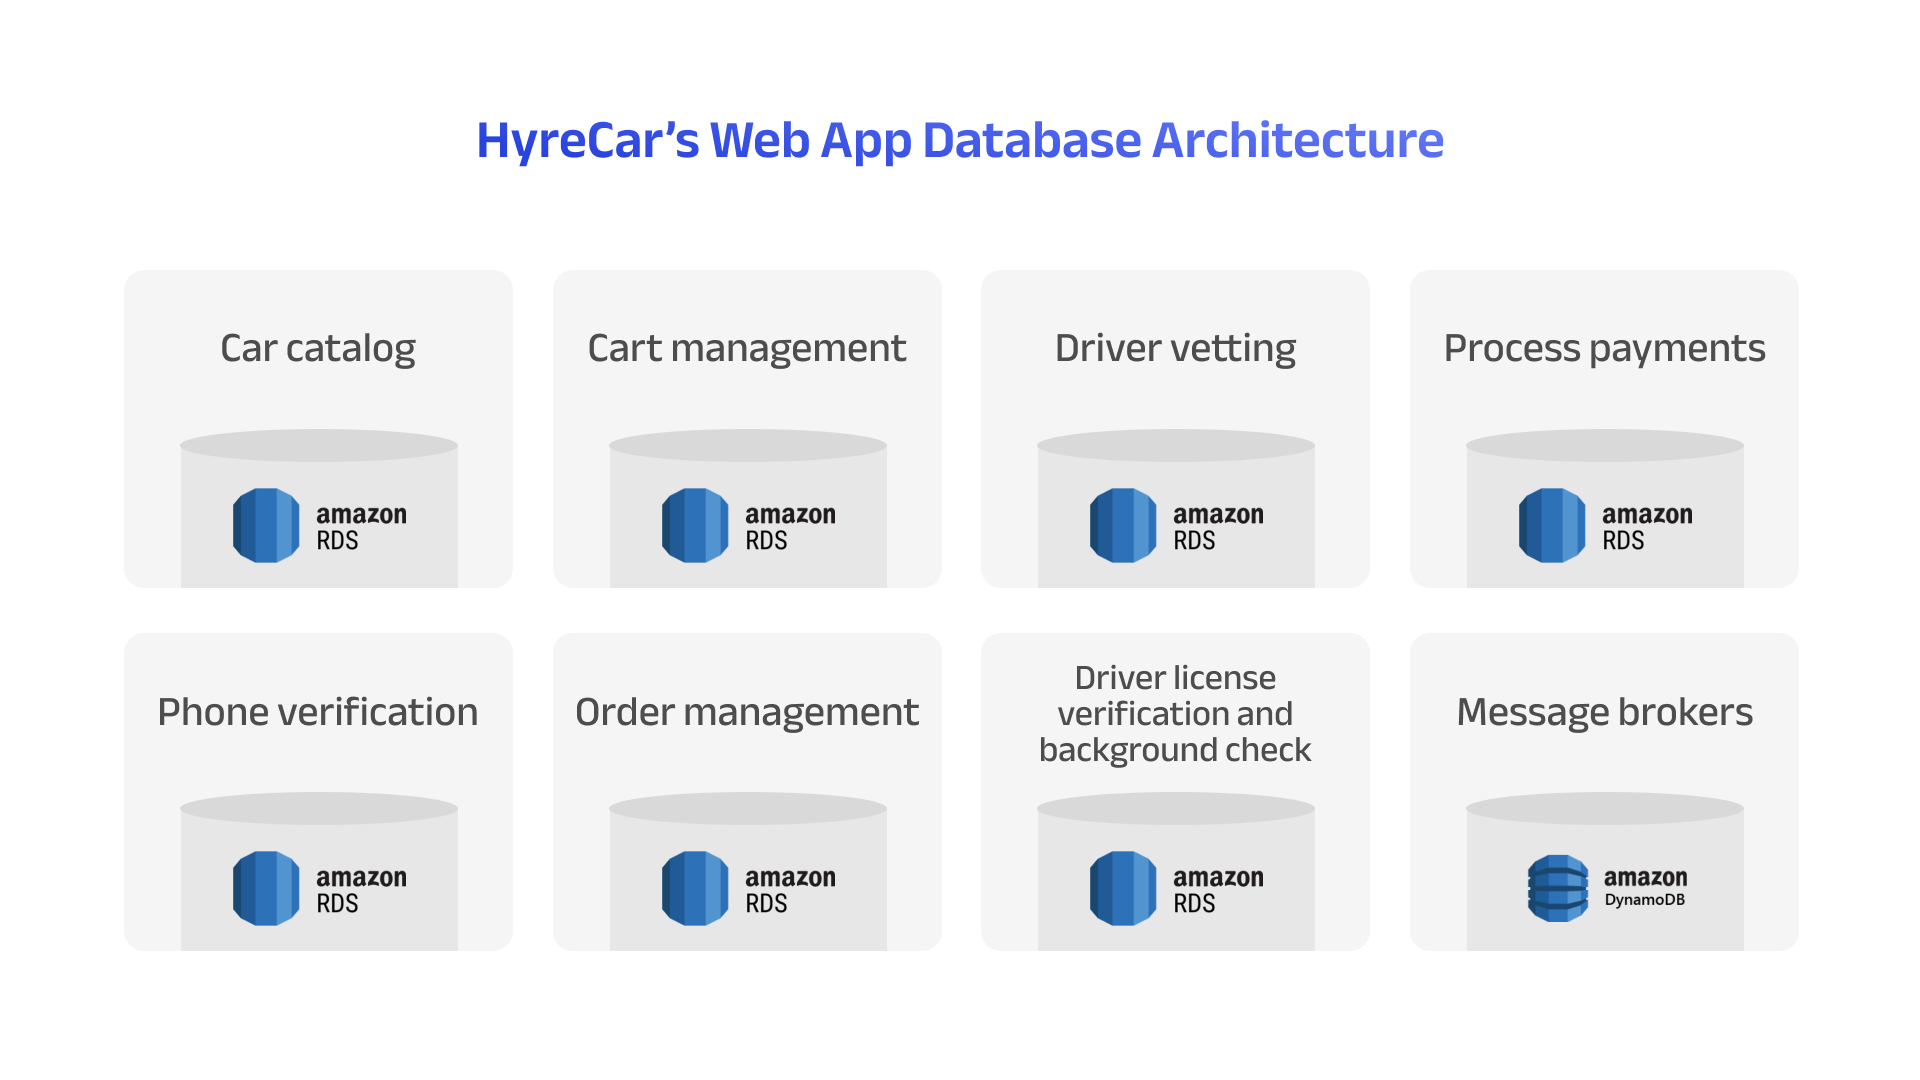Select the 'Phone verification' heading text

click(x=318, y=712)
